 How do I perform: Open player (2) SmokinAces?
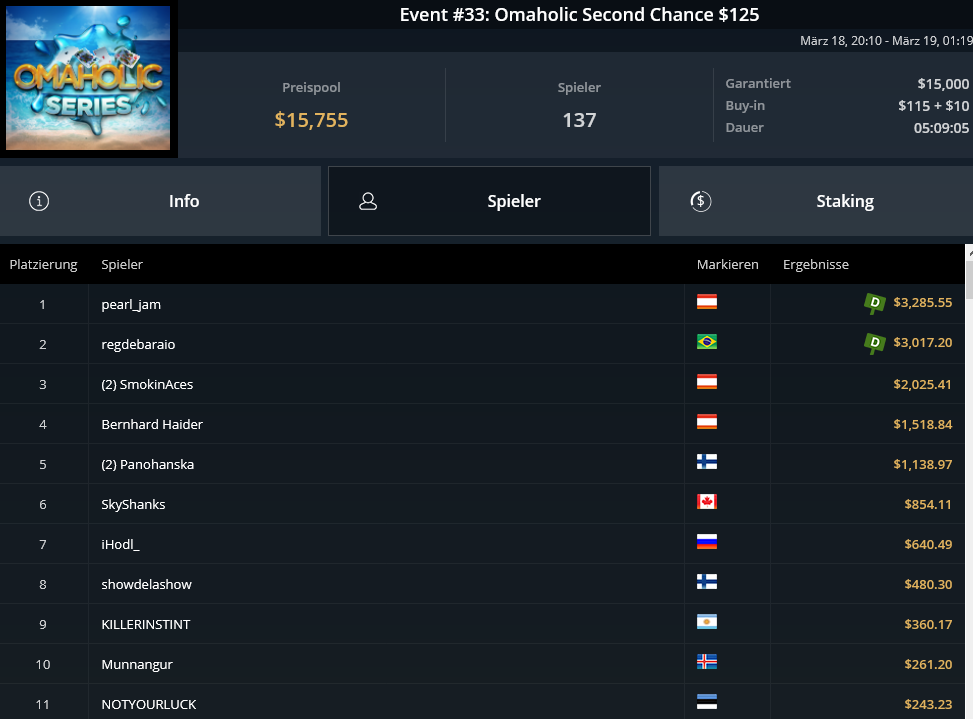147,385
